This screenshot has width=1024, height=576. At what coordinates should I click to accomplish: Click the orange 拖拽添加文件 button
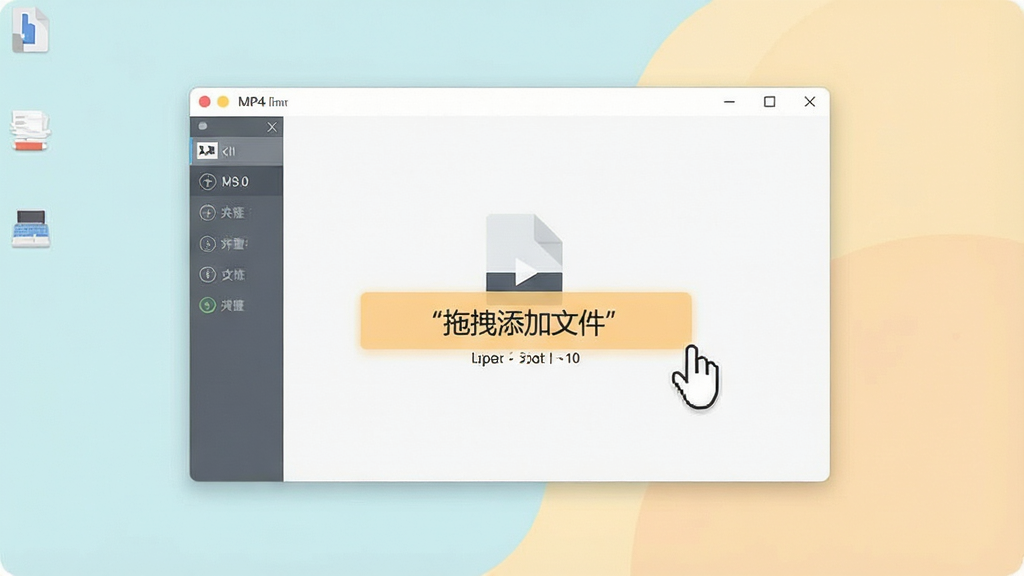tap(526, 321)
